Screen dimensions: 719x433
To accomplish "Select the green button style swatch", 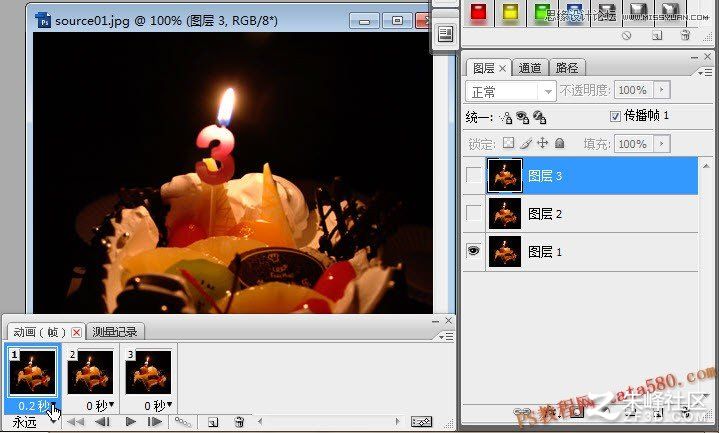I will (x=542, y=12).
